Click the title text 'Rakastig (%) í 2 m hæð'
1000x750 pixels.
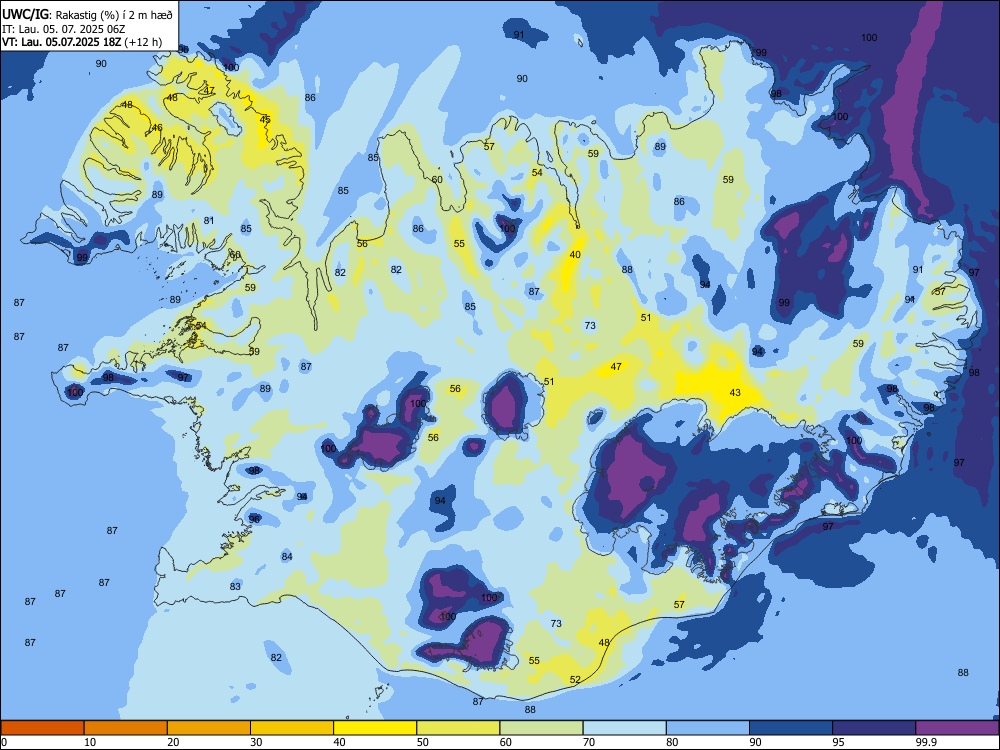[115, 15]
